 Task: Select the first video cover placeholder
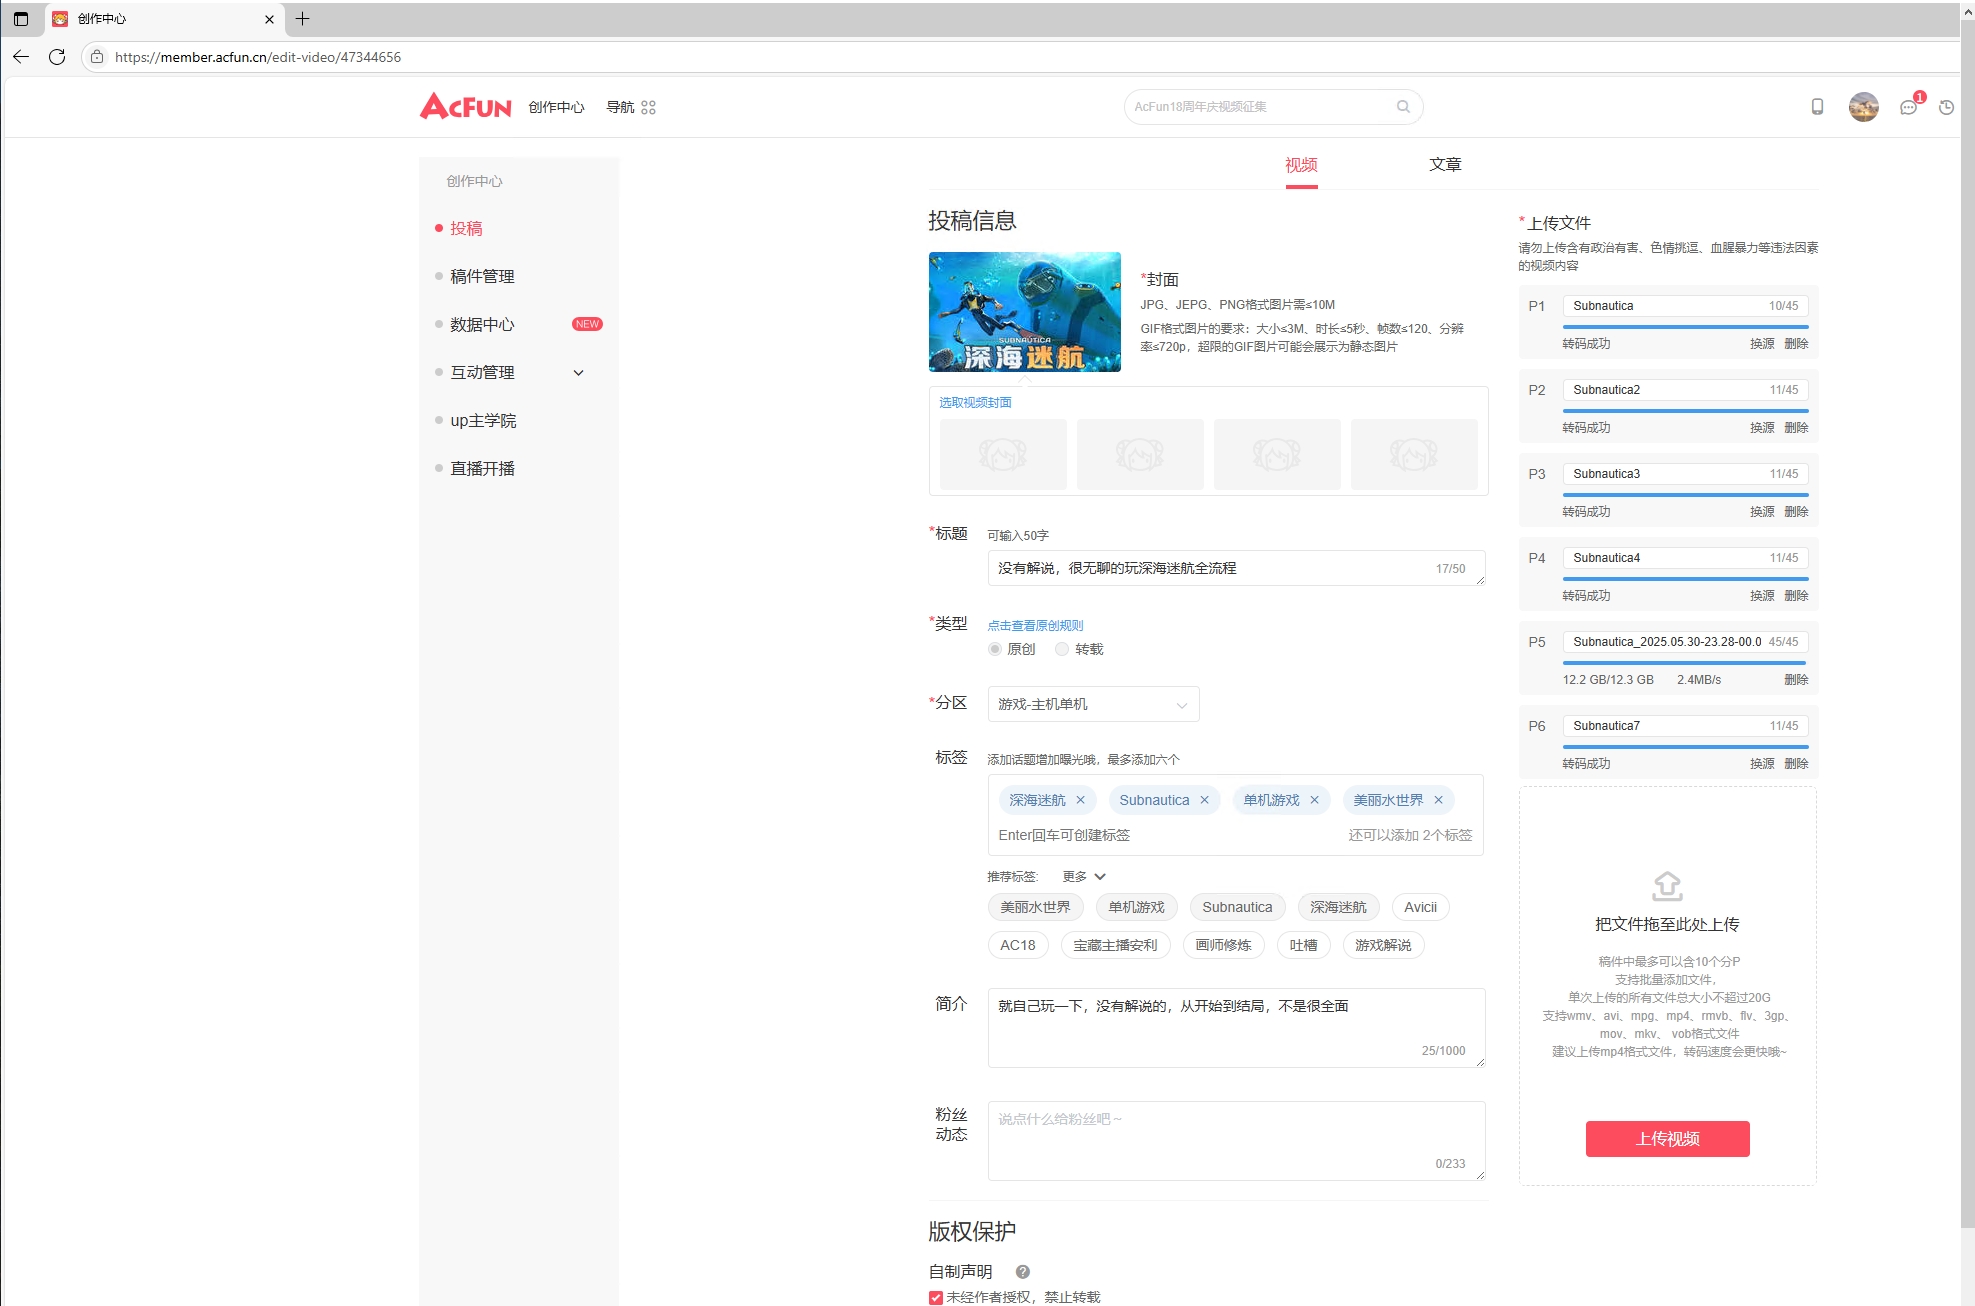(x=1003, y=455)
